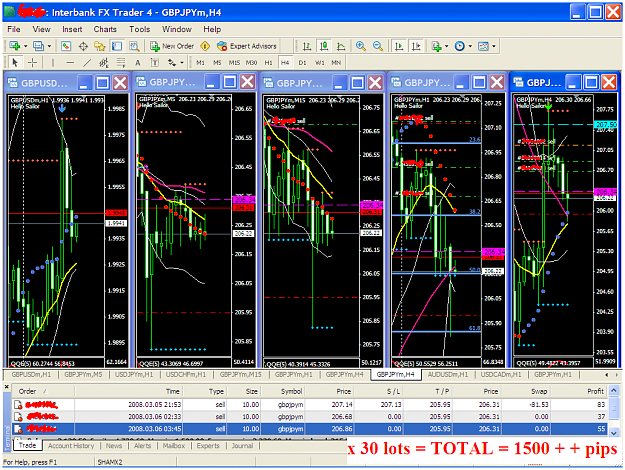
Task: Open the Insert menu
Action: point(72,29)
